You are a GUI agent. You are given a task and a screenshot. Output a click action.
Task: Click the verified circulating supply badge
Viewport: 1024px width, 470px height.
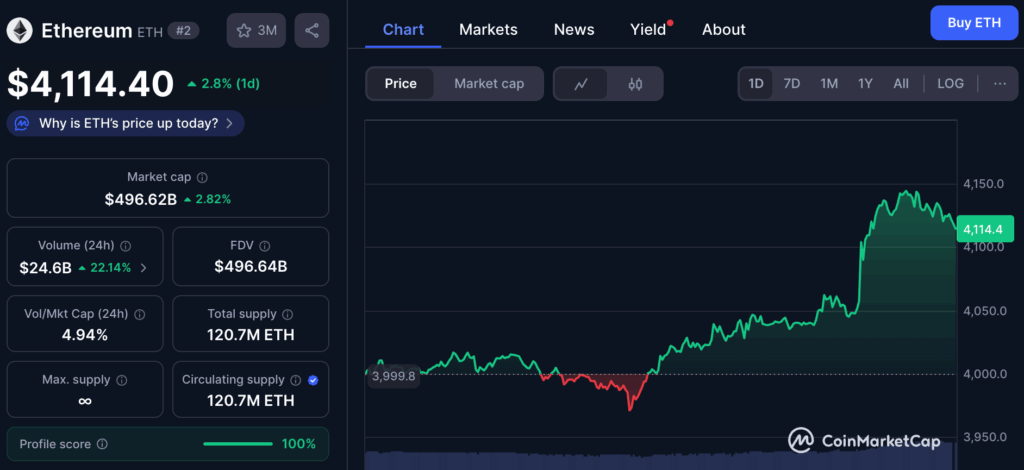coord(314,380)
